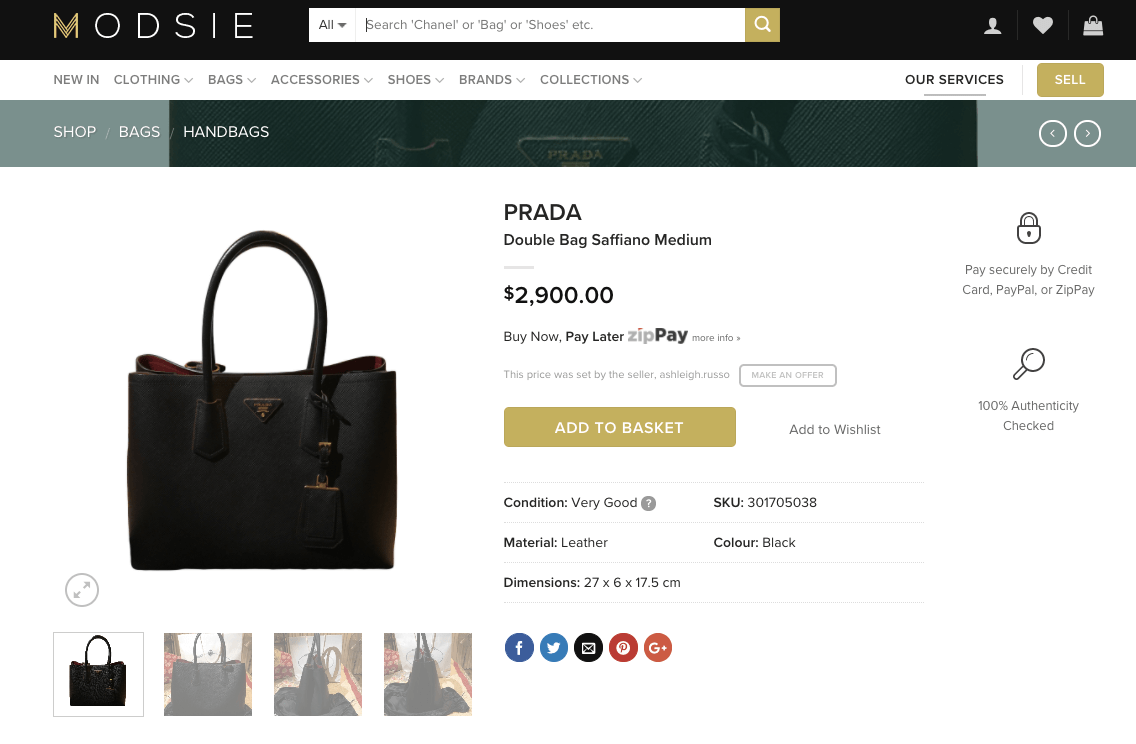Enlarge the product image with the expand icon
The height and width of the screenshot is (744, 1136).
(82, 590)
